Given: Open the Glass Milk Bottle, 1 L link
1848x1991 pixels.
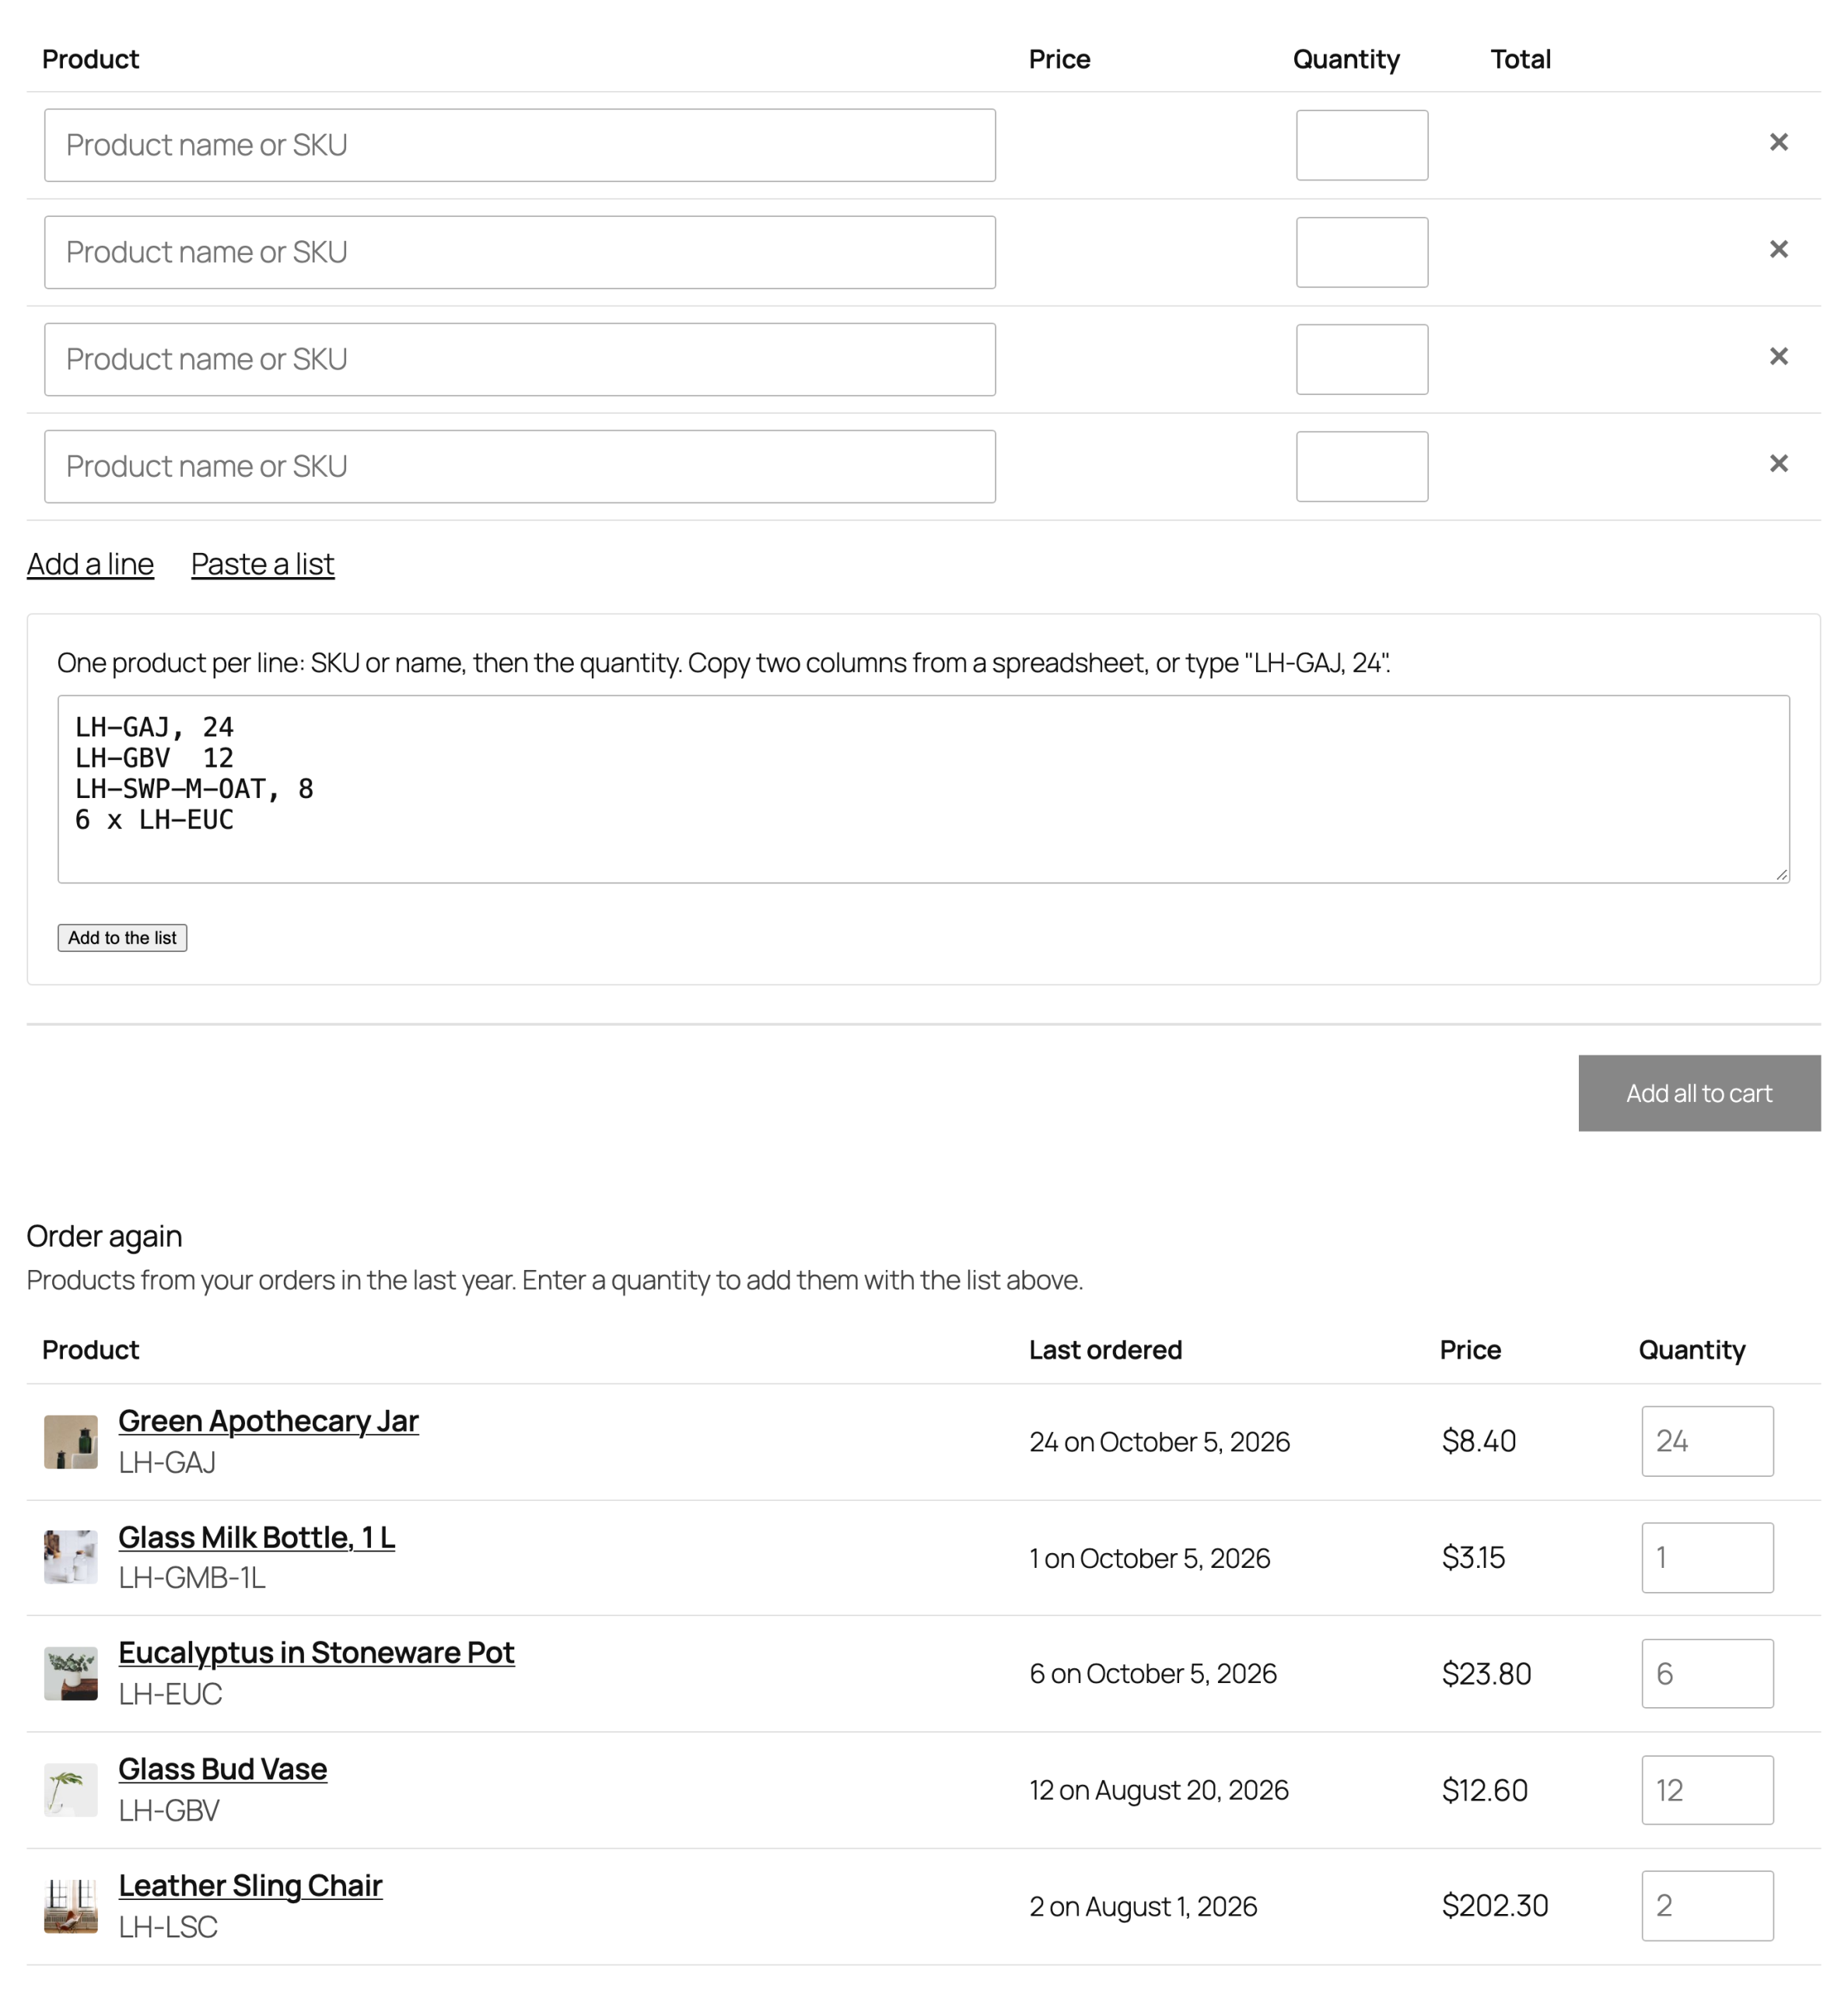Looking at the screenshot, I should click(x=256, y=1537).
